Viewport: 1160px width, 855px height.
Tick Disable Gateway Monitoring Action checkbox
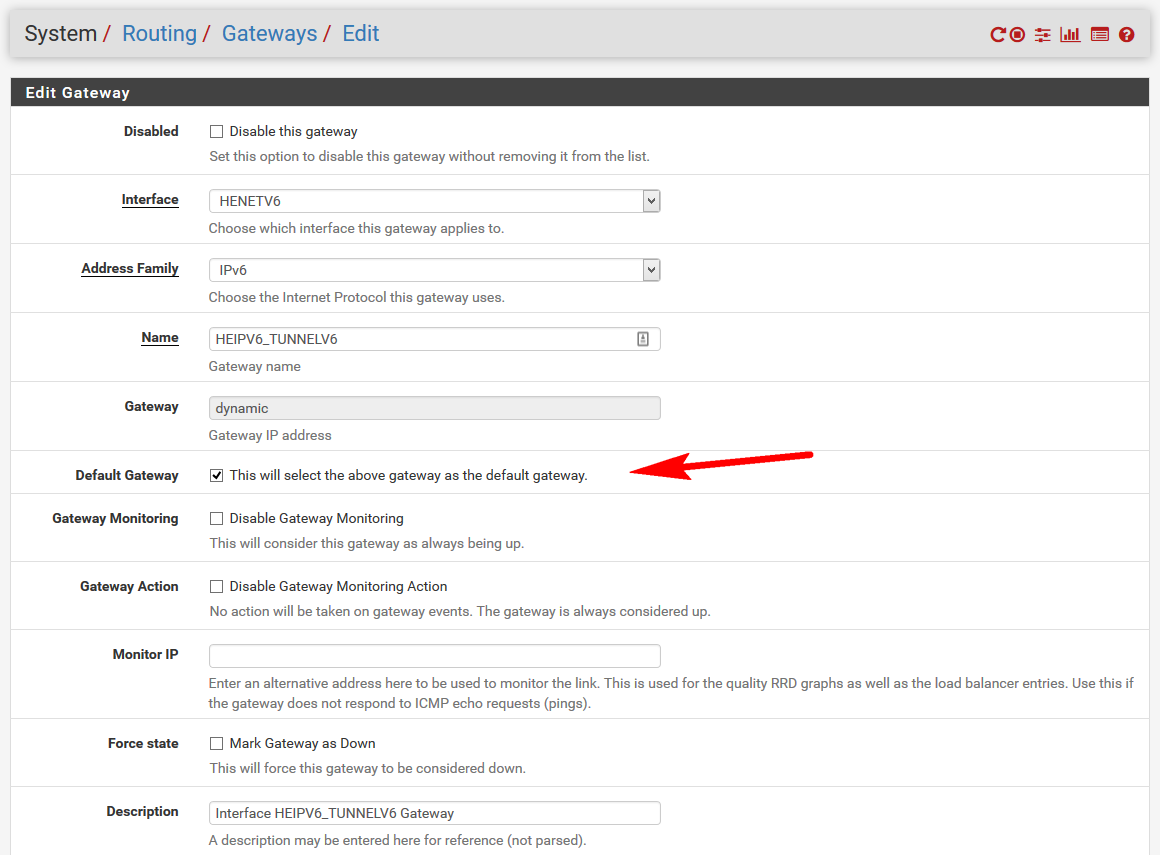tap(216, 587)
